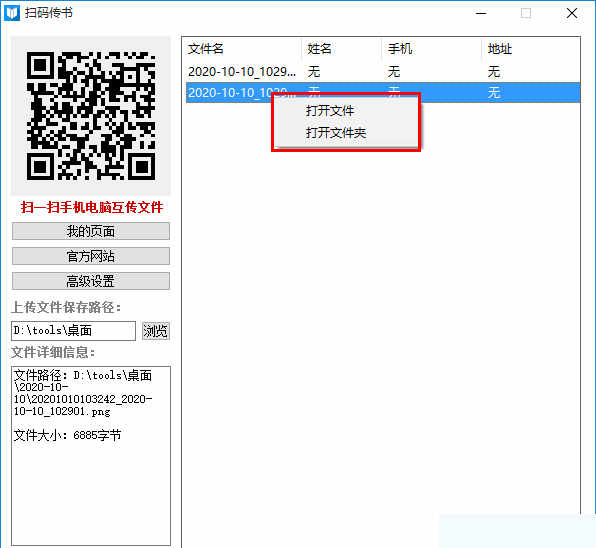596x548 pixels.
Task: Open 高级设置 button
Action: coord(91,281)
